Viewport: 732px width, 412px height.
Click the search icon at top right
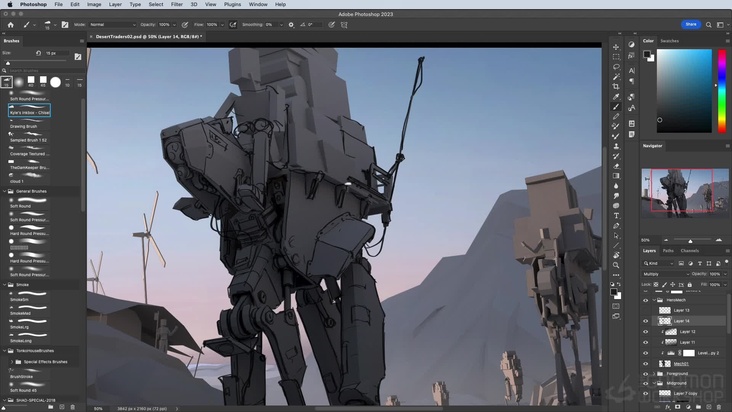tap(709, 25)
